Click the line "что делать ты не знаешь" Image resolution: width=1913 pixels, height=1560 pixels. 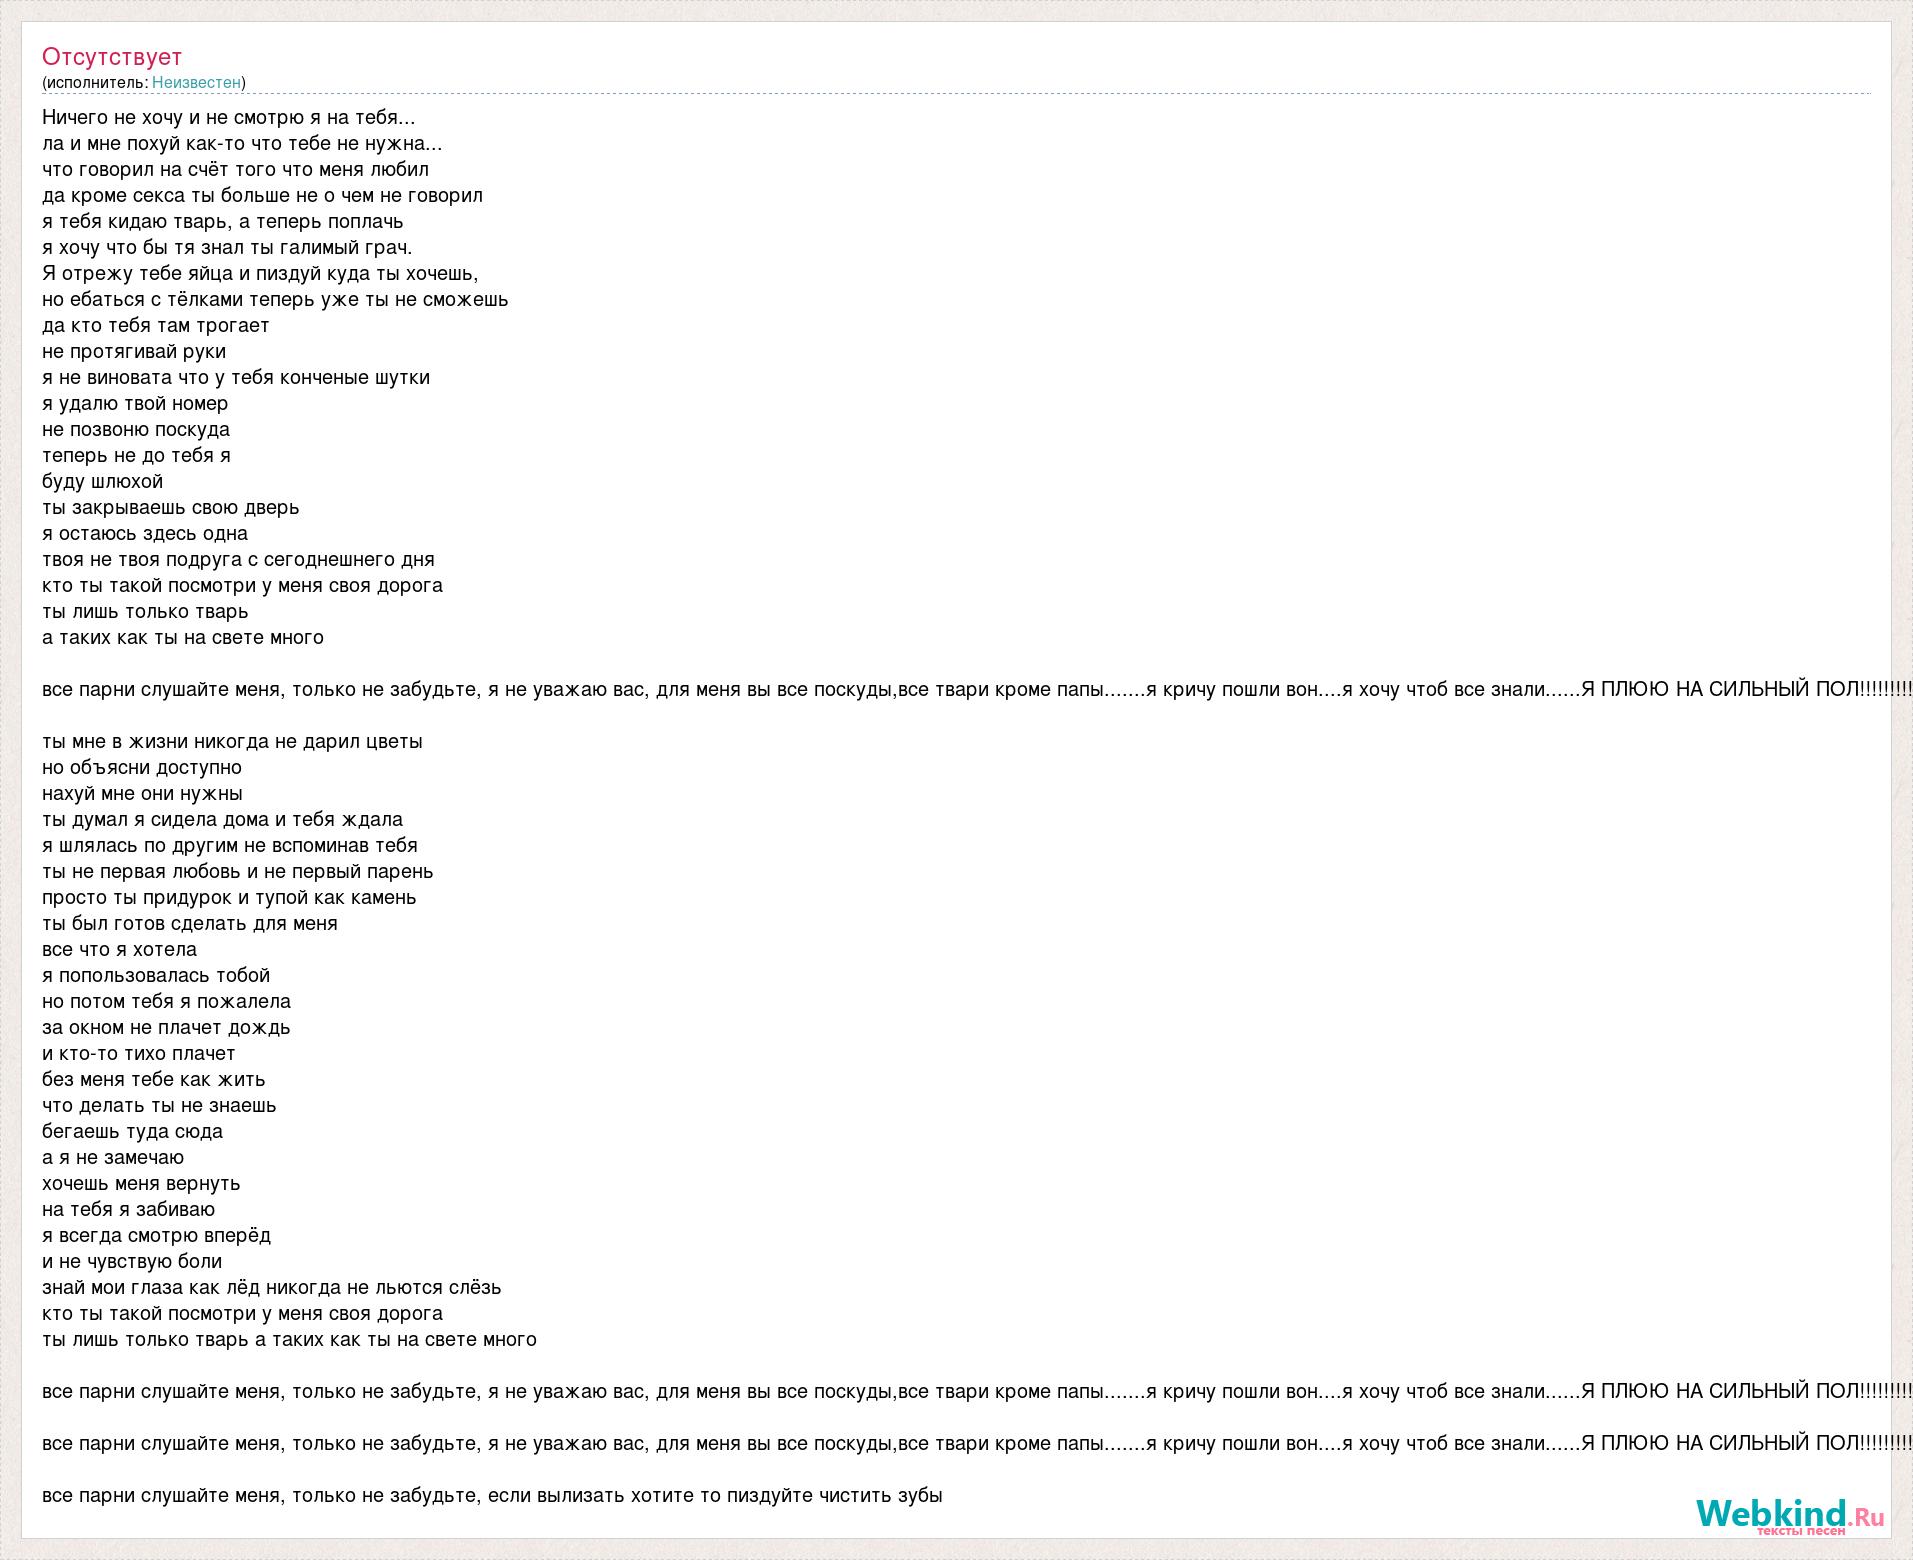[159, 1106]
